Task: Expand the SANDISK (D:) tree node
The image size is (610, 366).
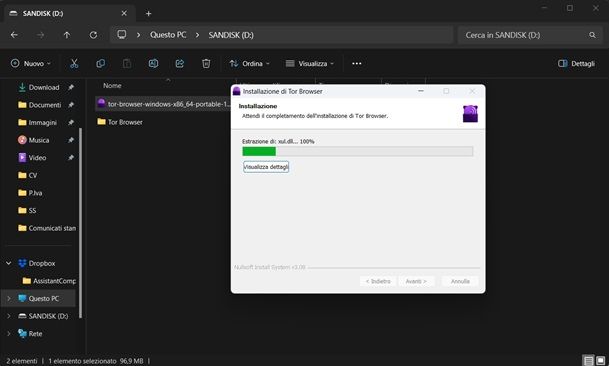Action: (9, 316)
